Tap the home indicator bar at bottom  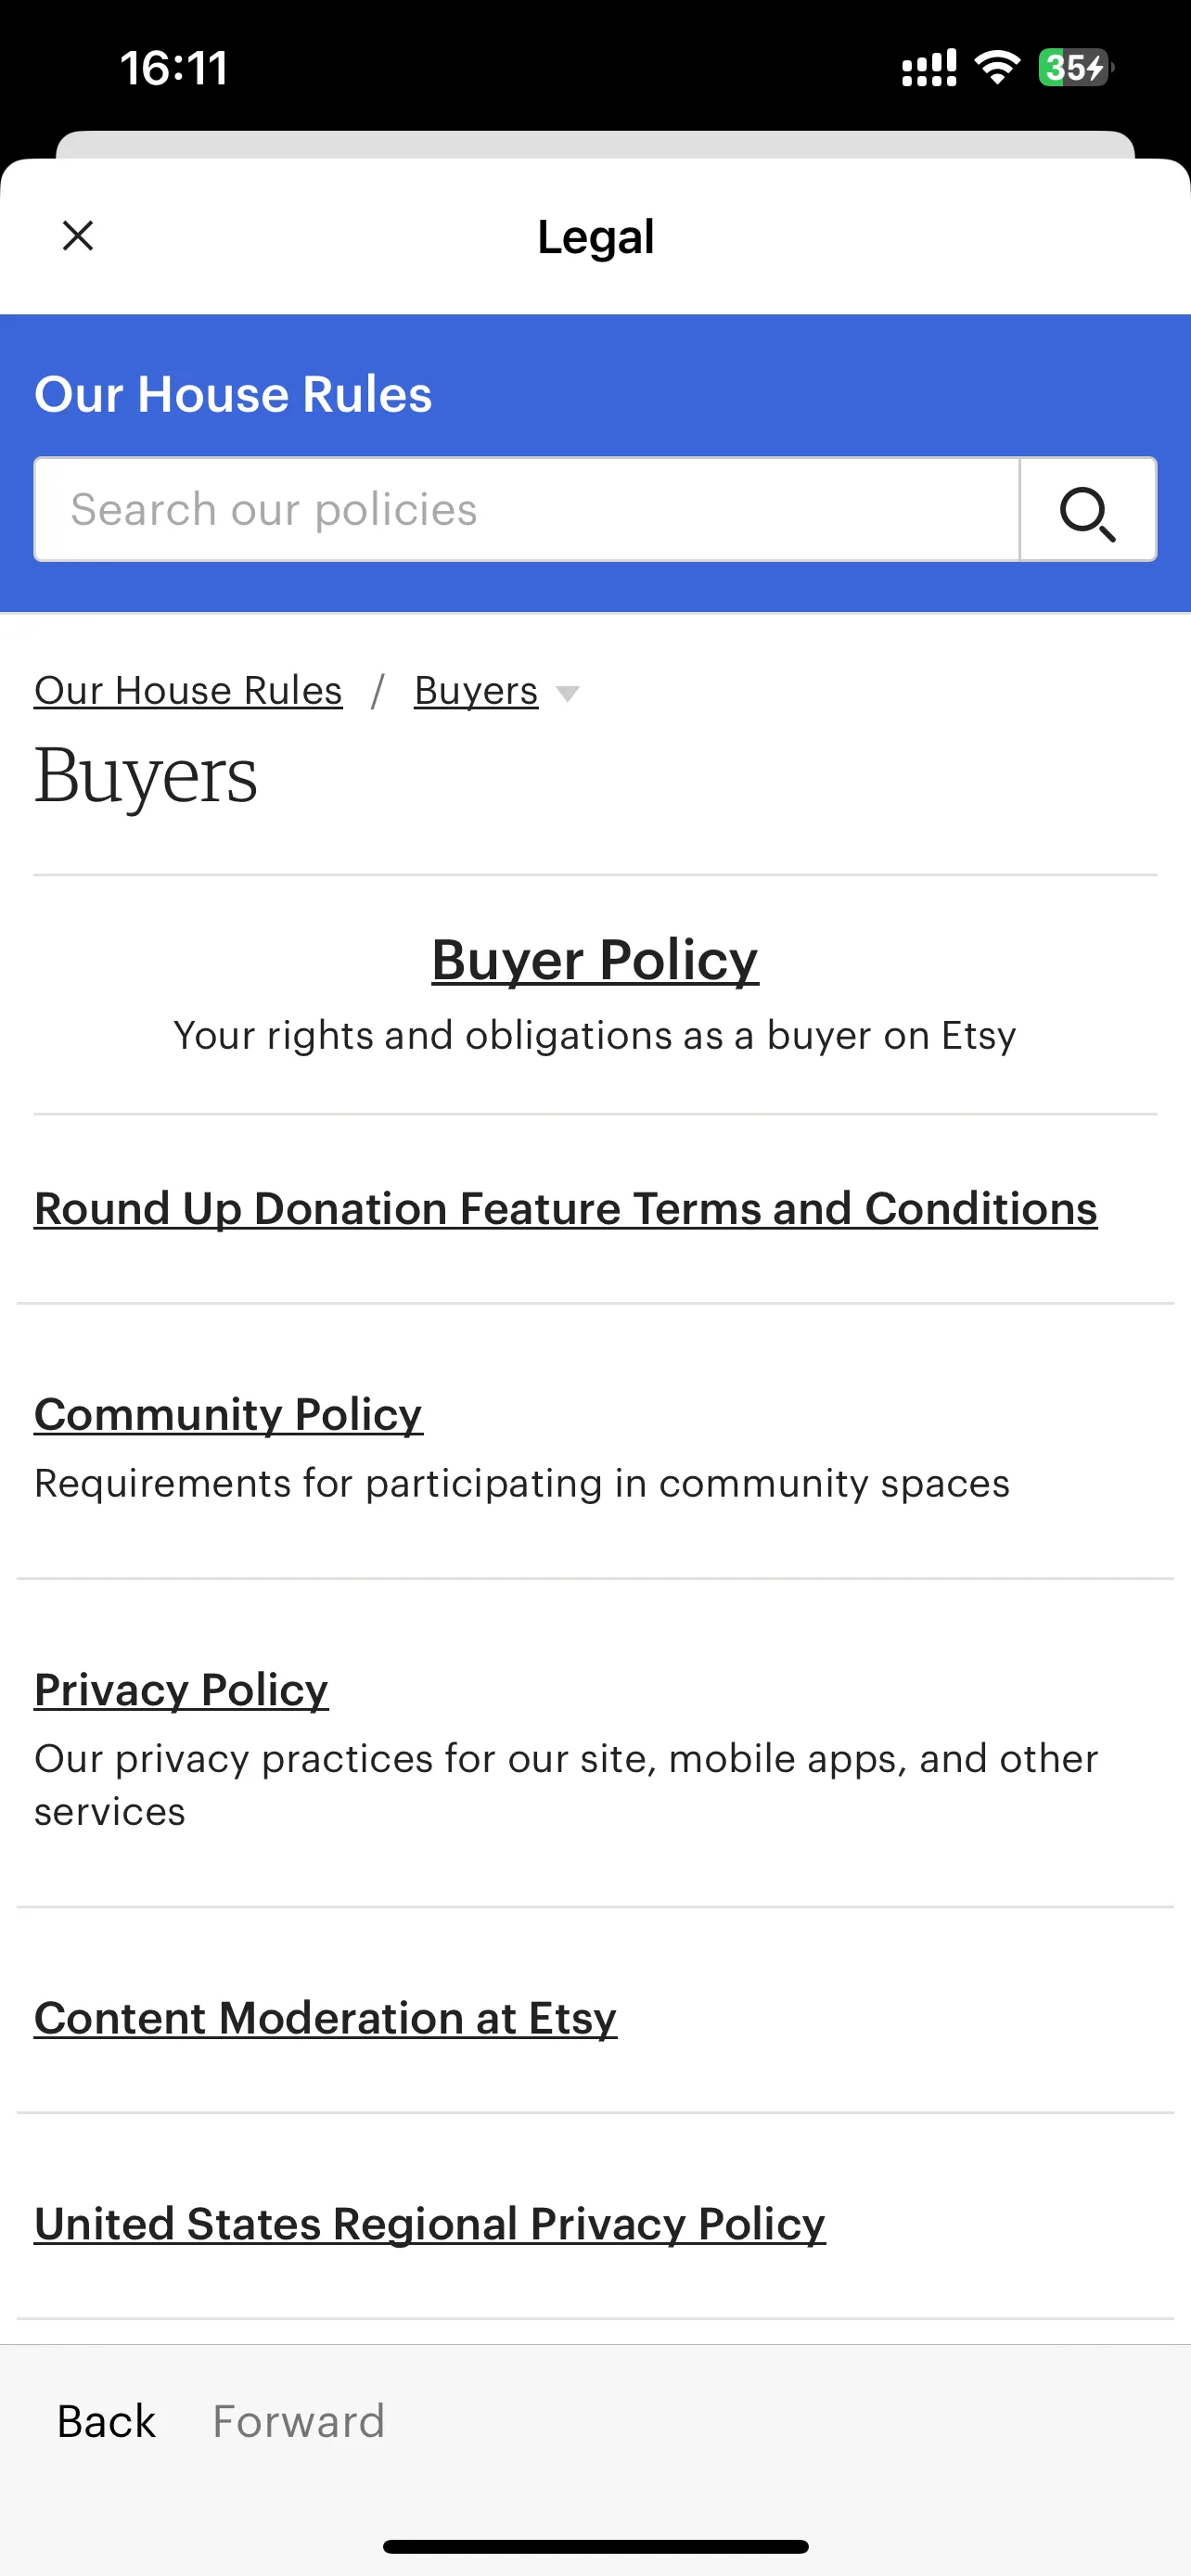point(595,2546)
